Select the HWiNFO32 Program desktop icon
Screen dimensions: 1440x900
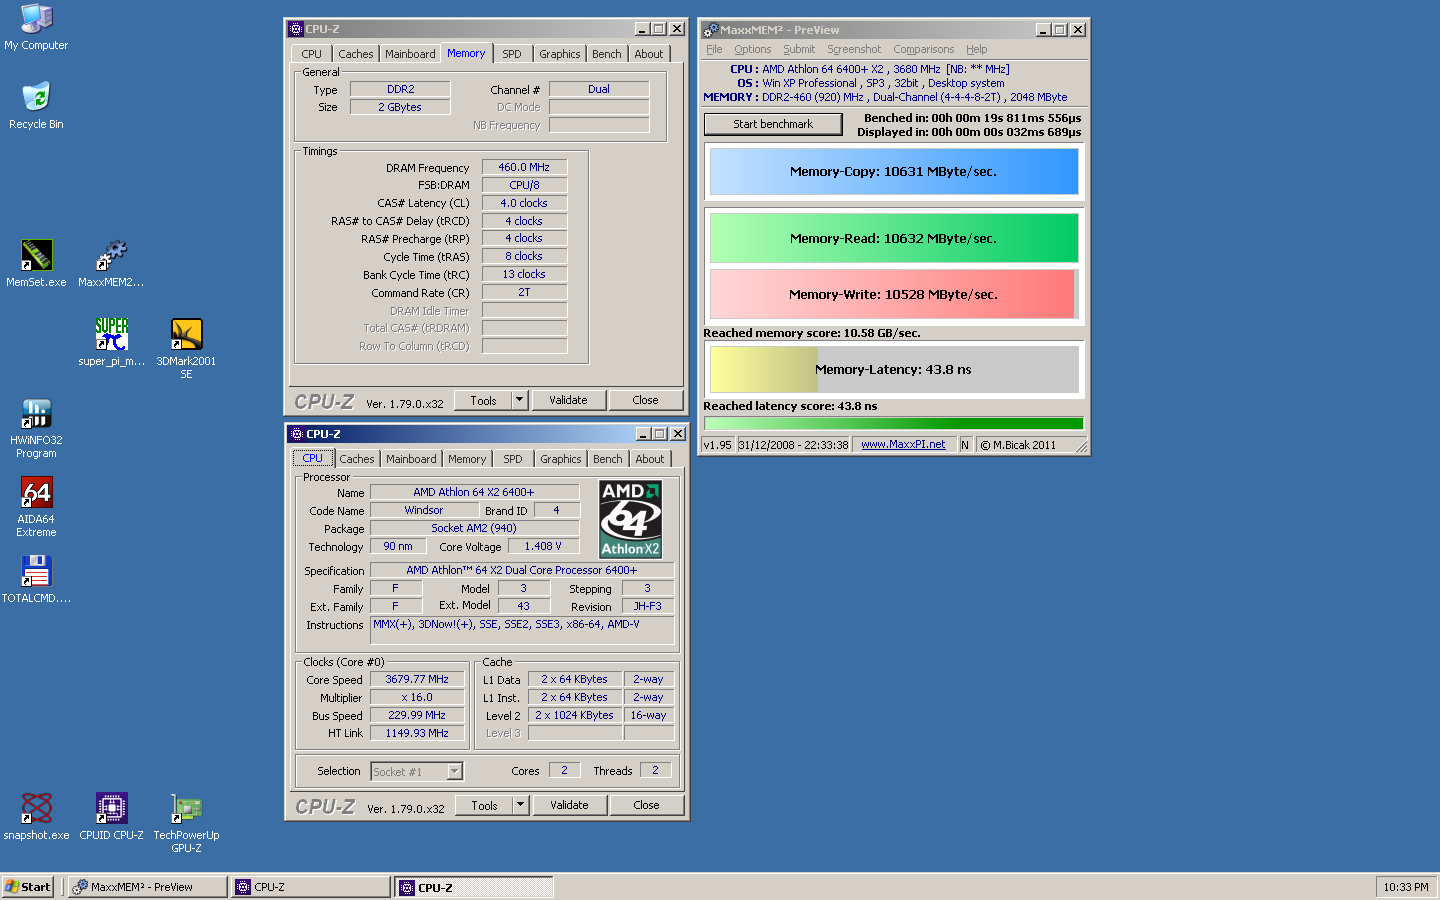36,413
